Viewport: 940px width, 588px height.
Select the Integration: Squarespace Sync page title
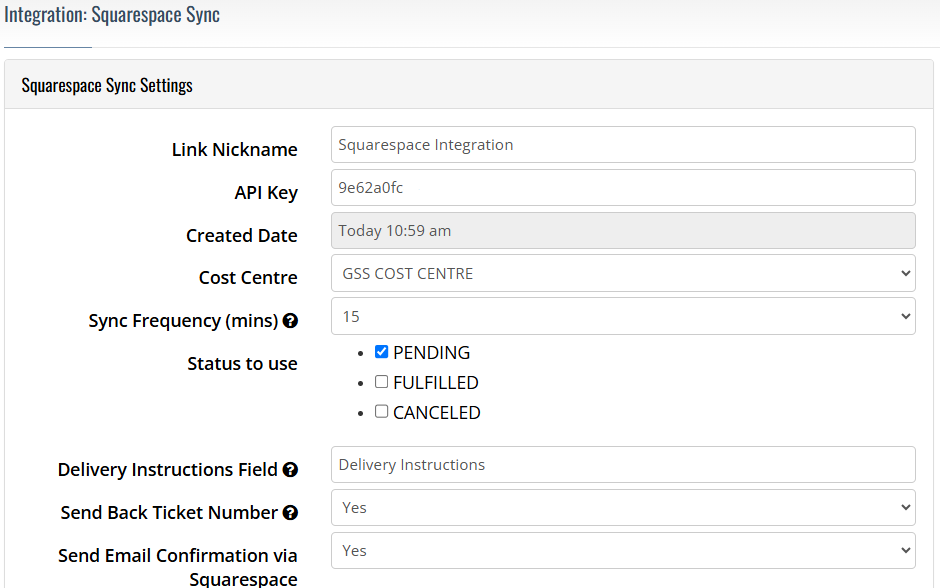click(x=112, y=14)
